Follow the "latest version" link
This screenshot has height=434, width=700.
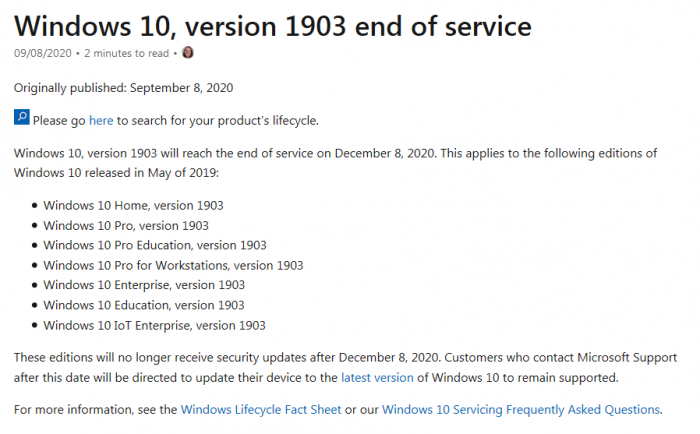tap(377, 377)
